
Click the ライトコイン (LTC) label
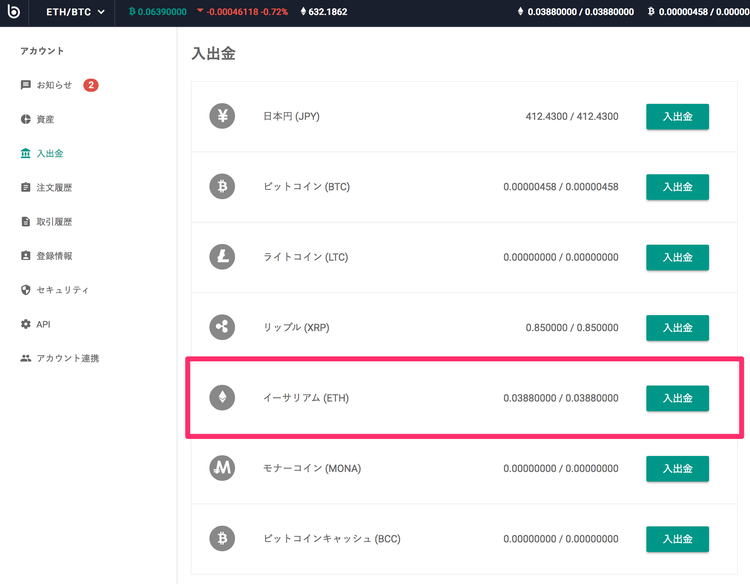pyautogui.click(x=306, y=257)
